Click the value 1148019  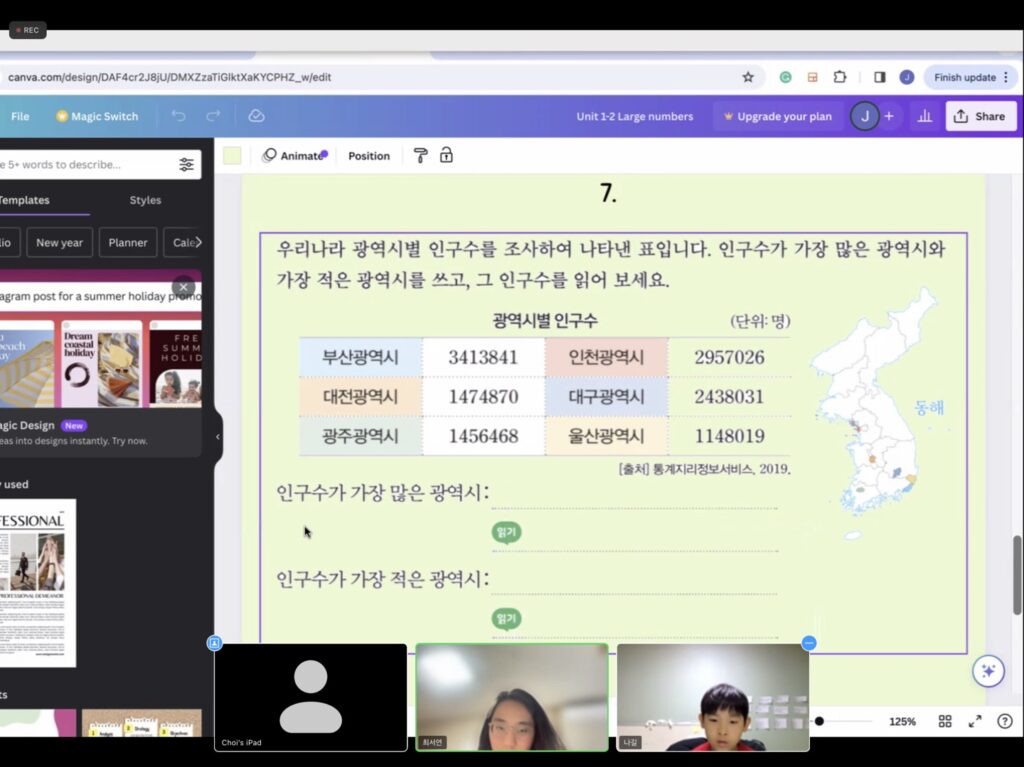pos(729,436)
